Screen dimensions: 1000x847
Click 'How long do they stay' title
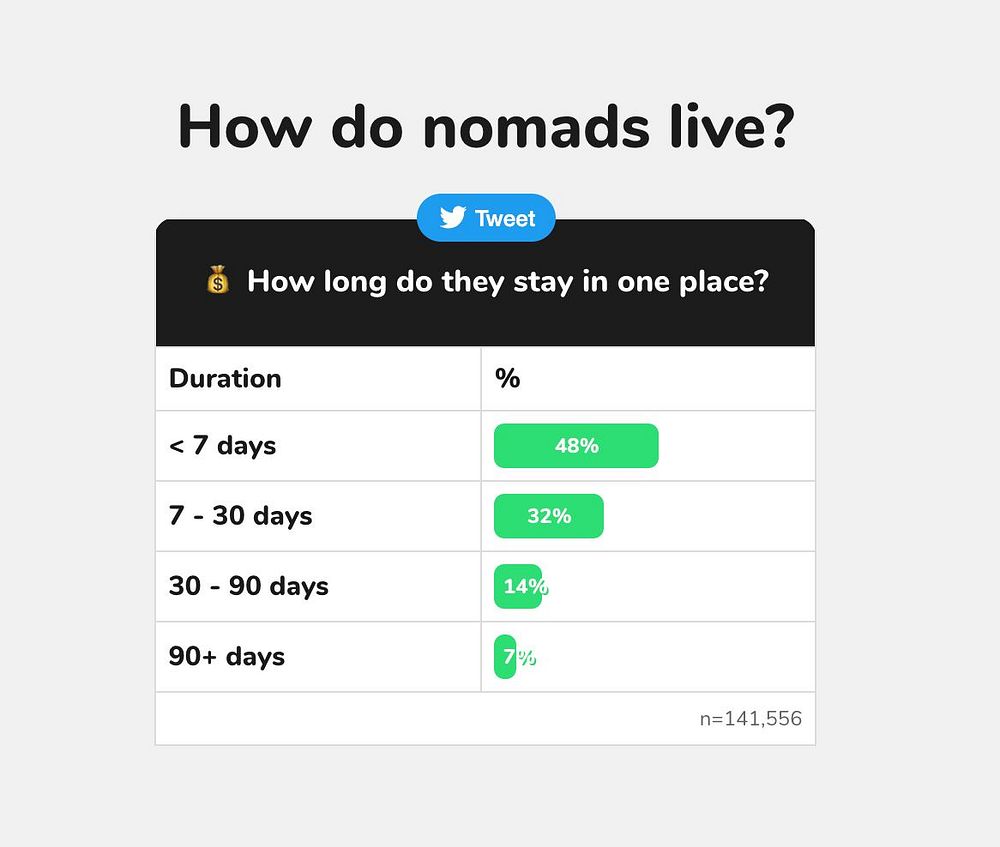click(508, 281)
